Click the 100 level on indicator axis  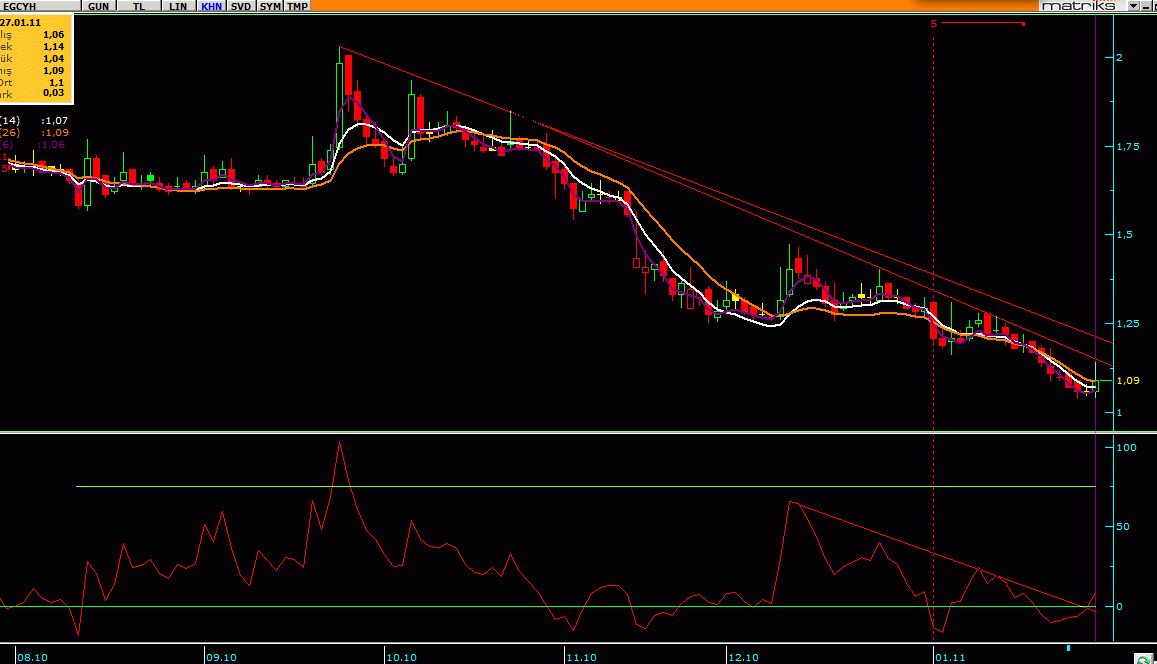point(1127,448)
